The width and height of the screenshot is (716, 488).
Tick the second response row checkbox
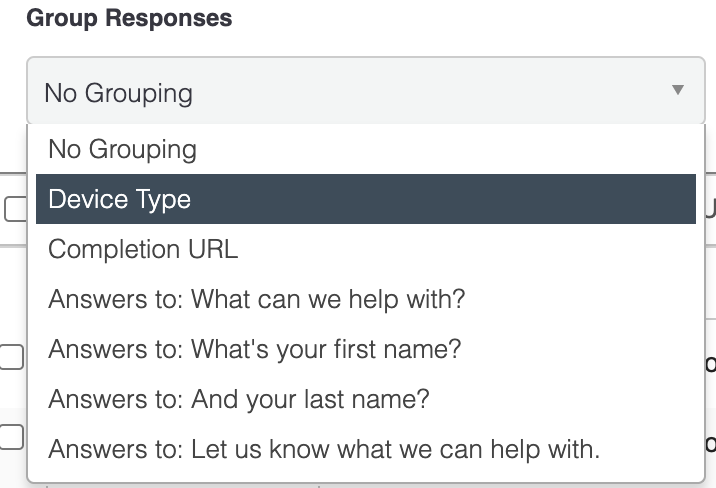pos(12,436)
